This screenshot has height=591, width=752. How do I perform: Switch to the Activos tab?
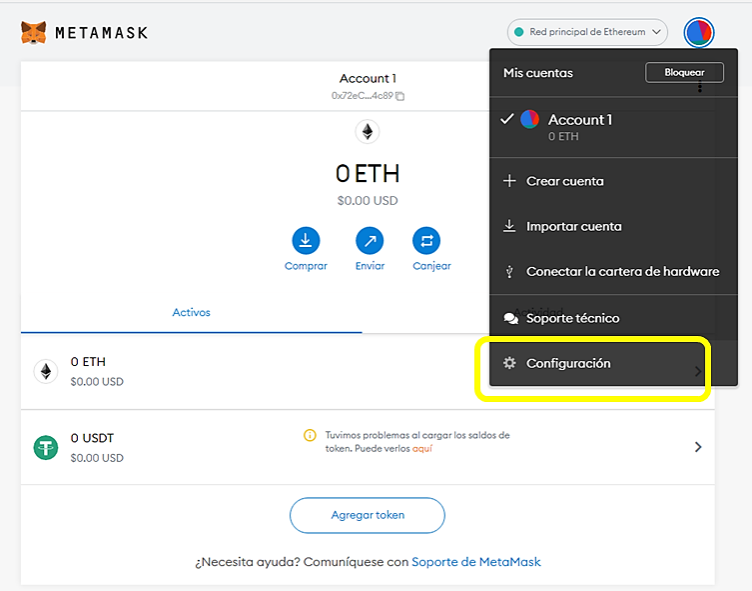tap(191, 312)
